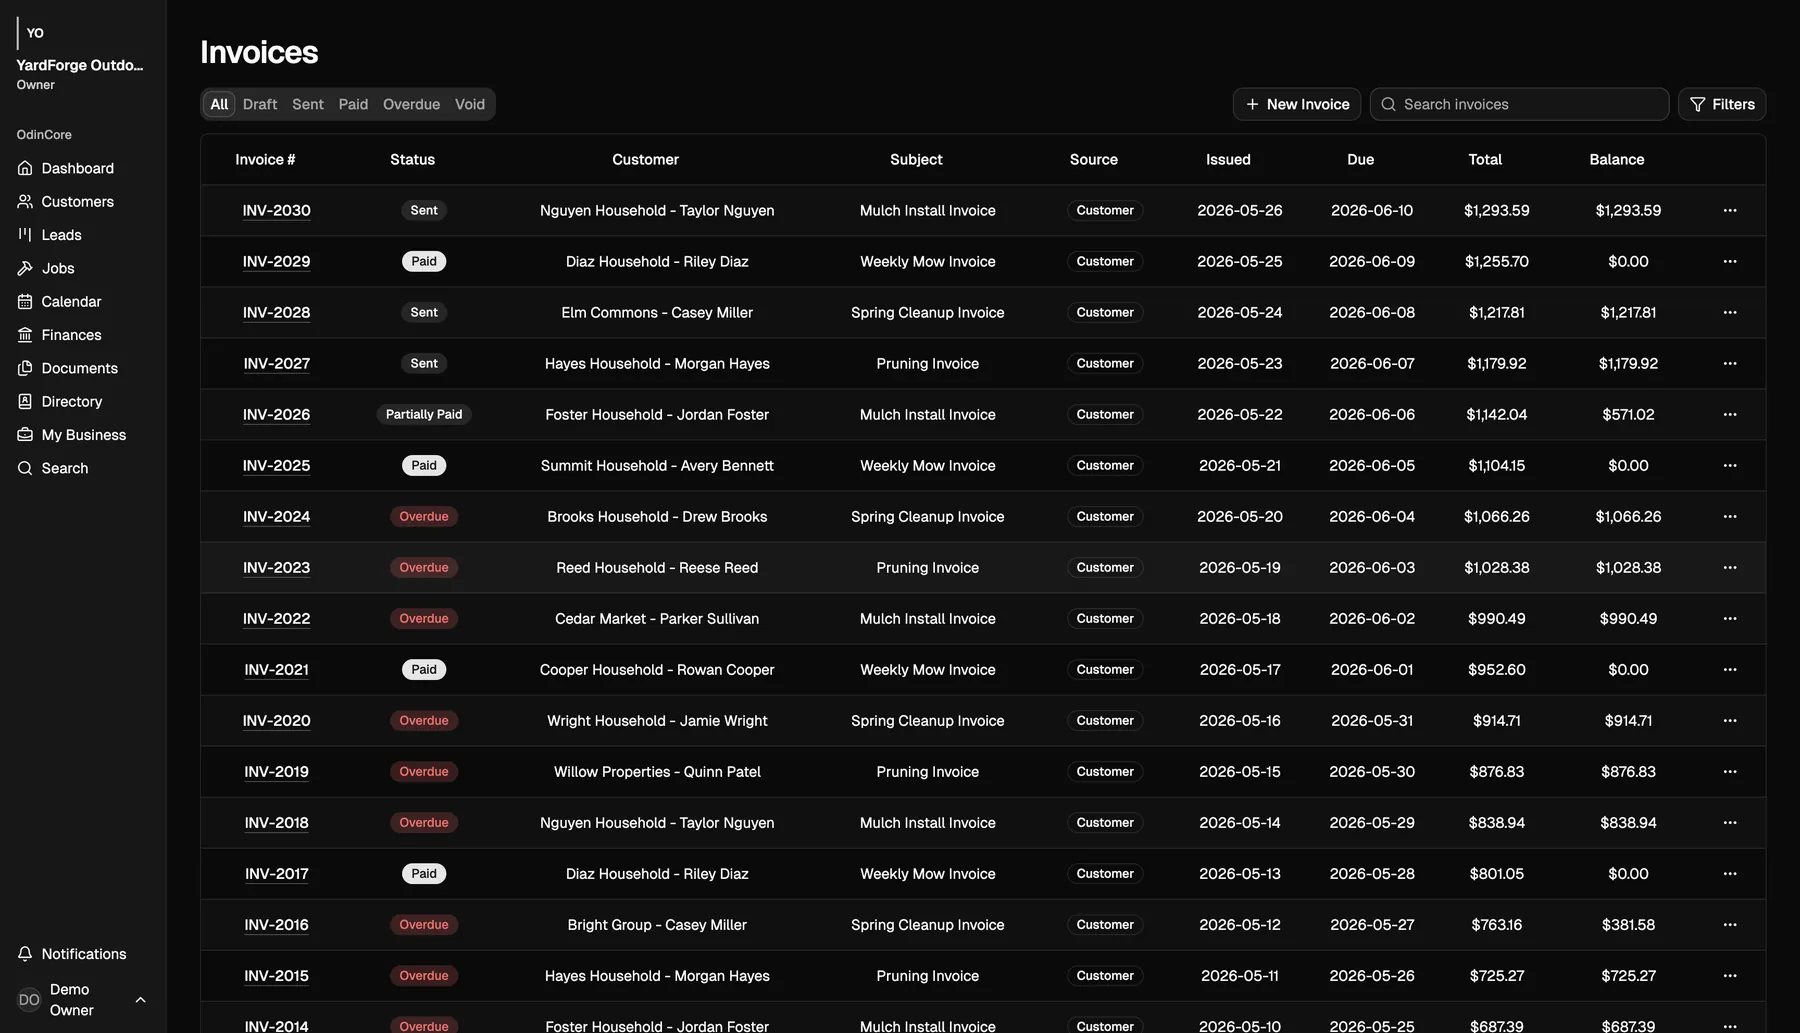Switch to the Paid tab
Viewport: 1800px width, 1033px height.
point(353,104)
